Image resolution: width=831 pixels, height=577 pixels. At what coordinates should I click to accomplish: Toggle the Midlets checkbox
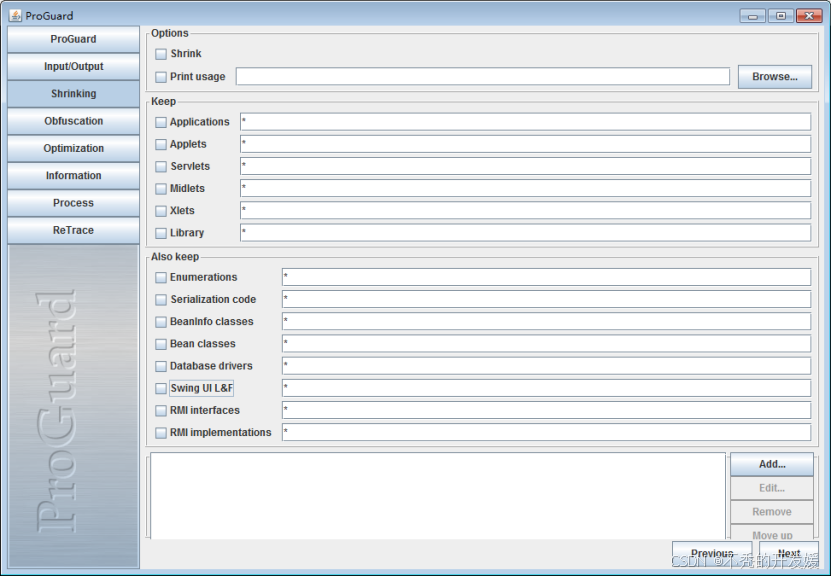click(x=161, y=189)
